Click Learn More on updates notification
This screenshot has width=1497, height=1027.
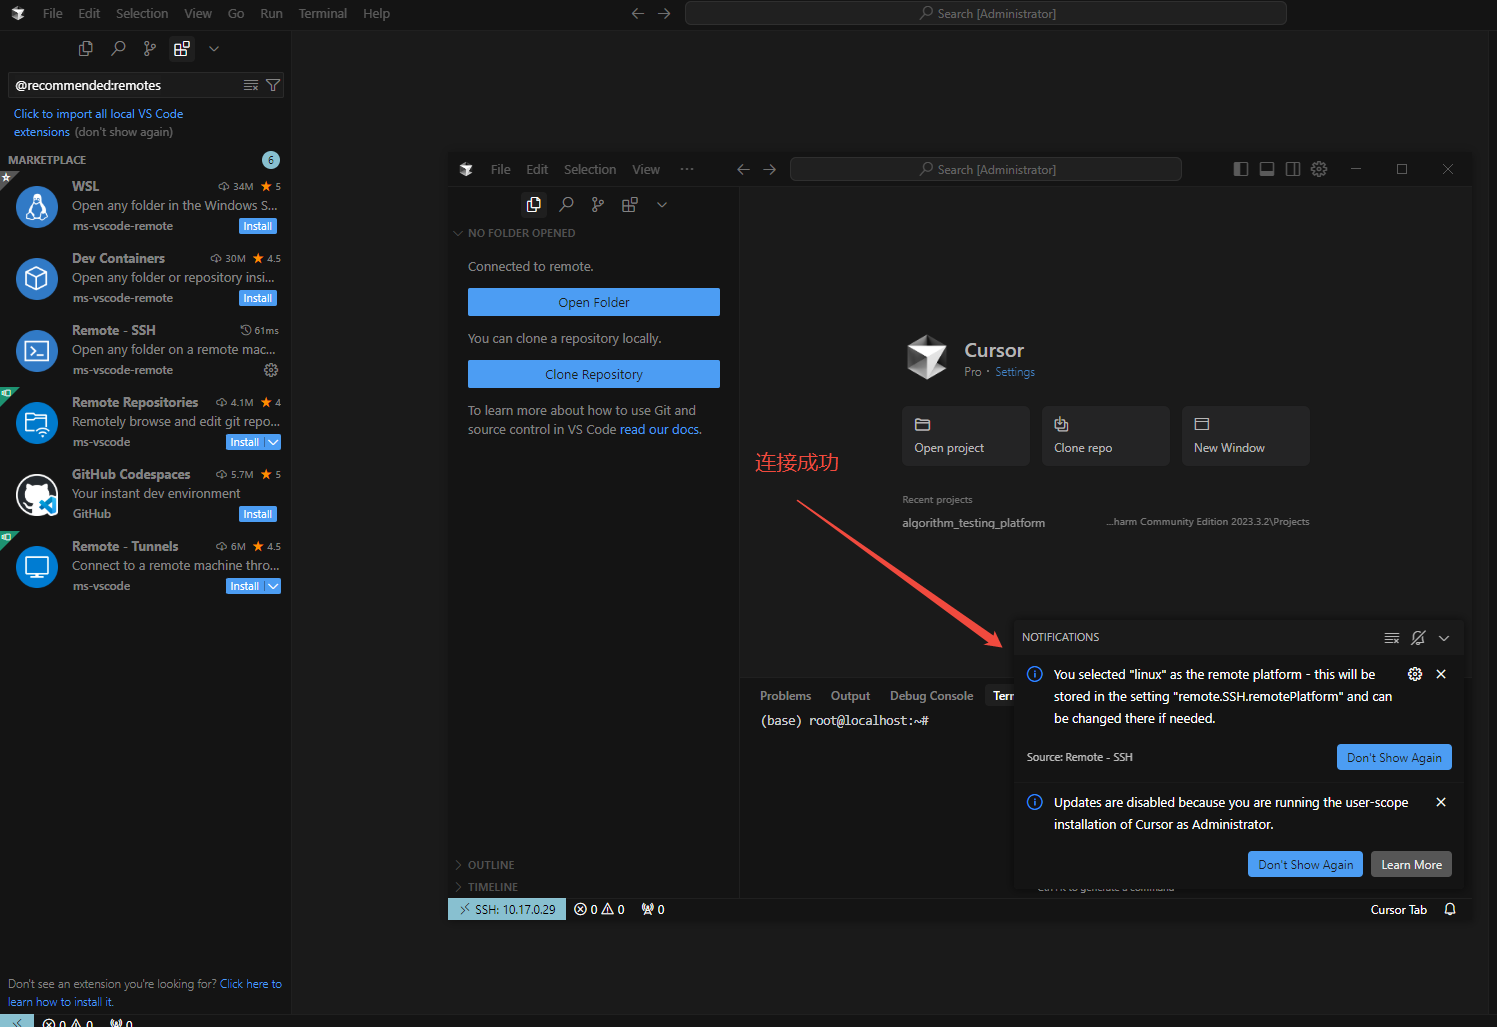[1411, 864]
